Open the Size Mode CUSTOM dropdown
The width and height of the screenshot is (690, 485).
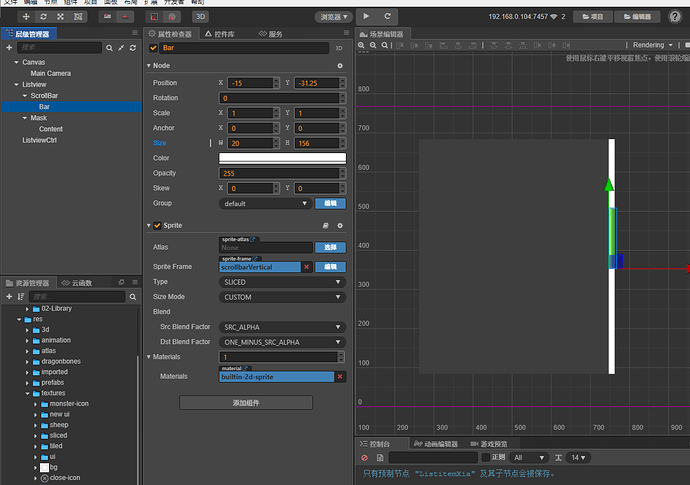pos(282,297)
